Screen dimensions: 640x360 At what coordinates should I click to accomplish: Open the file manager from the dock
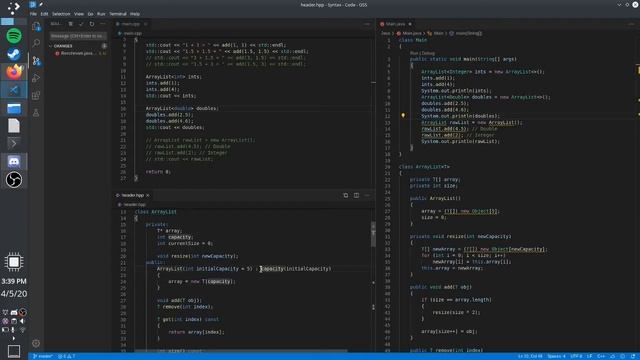point(14,108)
